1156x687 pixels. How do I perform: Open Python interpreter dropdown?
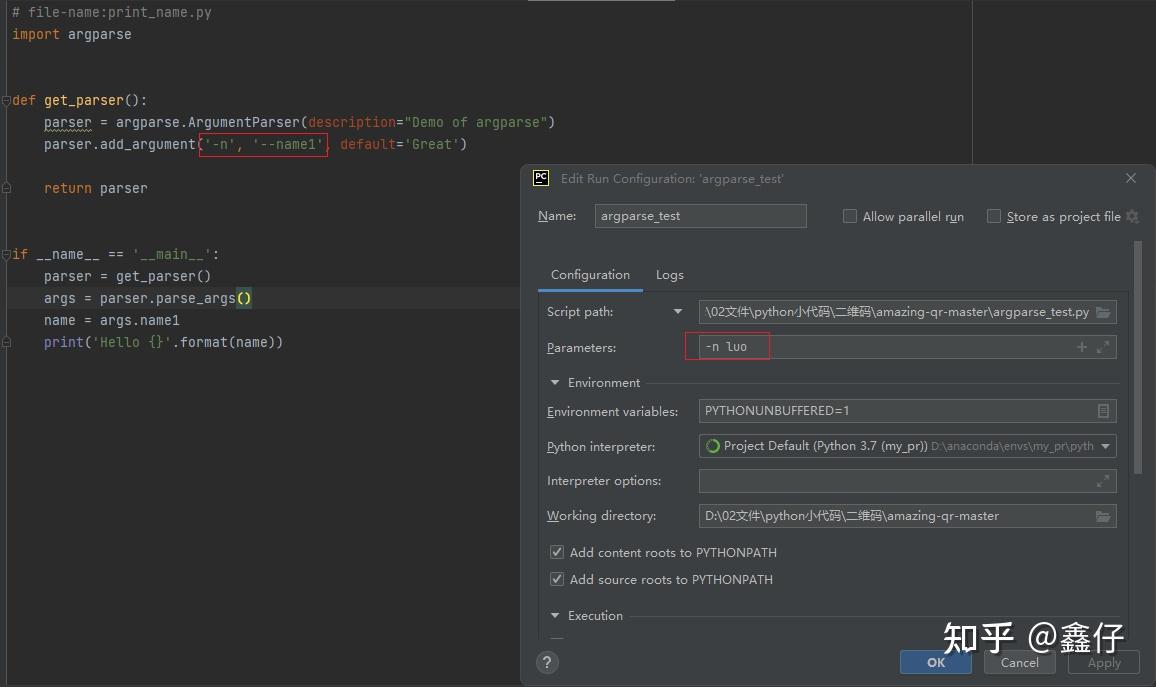click(1105, 446)
